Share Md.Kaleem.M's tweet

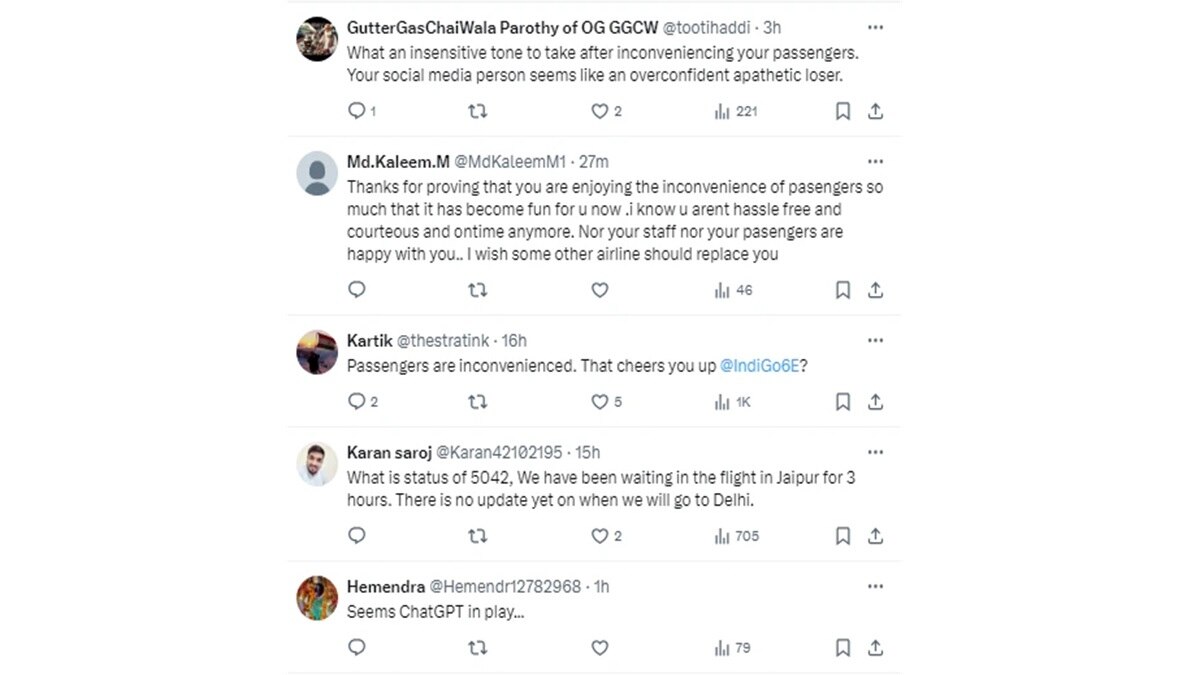coord(875,290)
